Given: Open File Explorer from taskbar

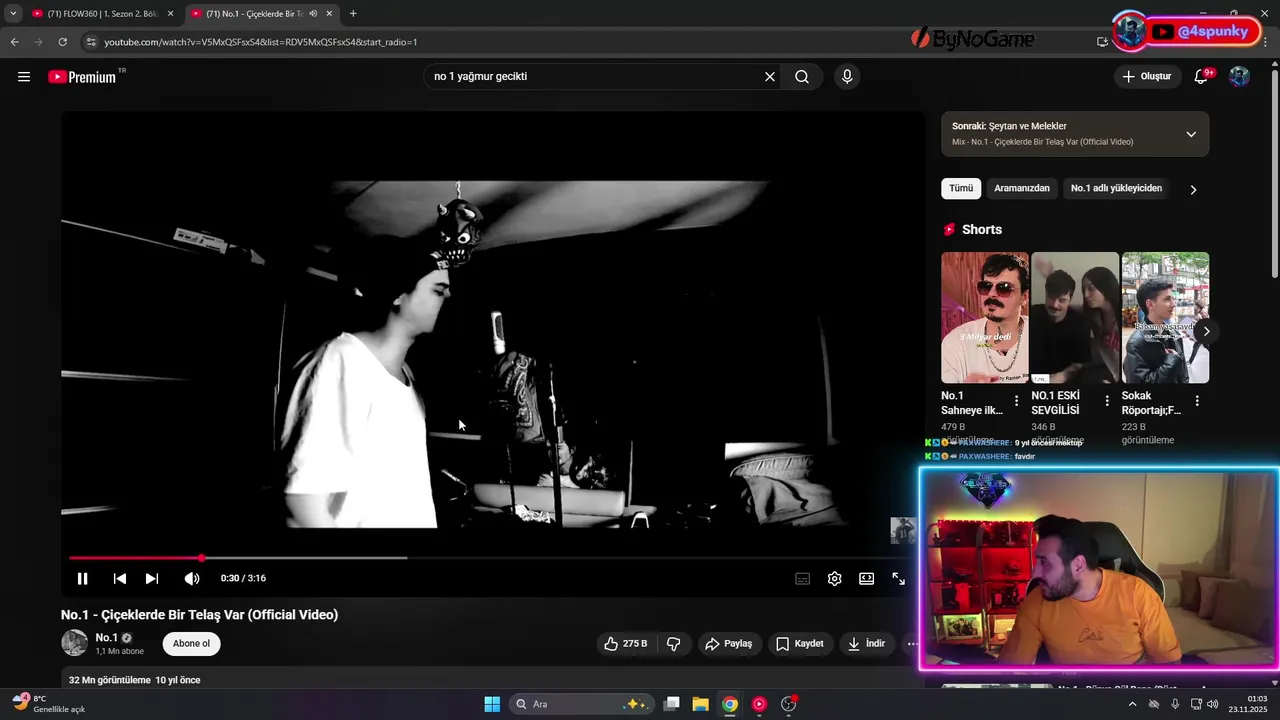Looking at the screenshot, I should (700, 704).
